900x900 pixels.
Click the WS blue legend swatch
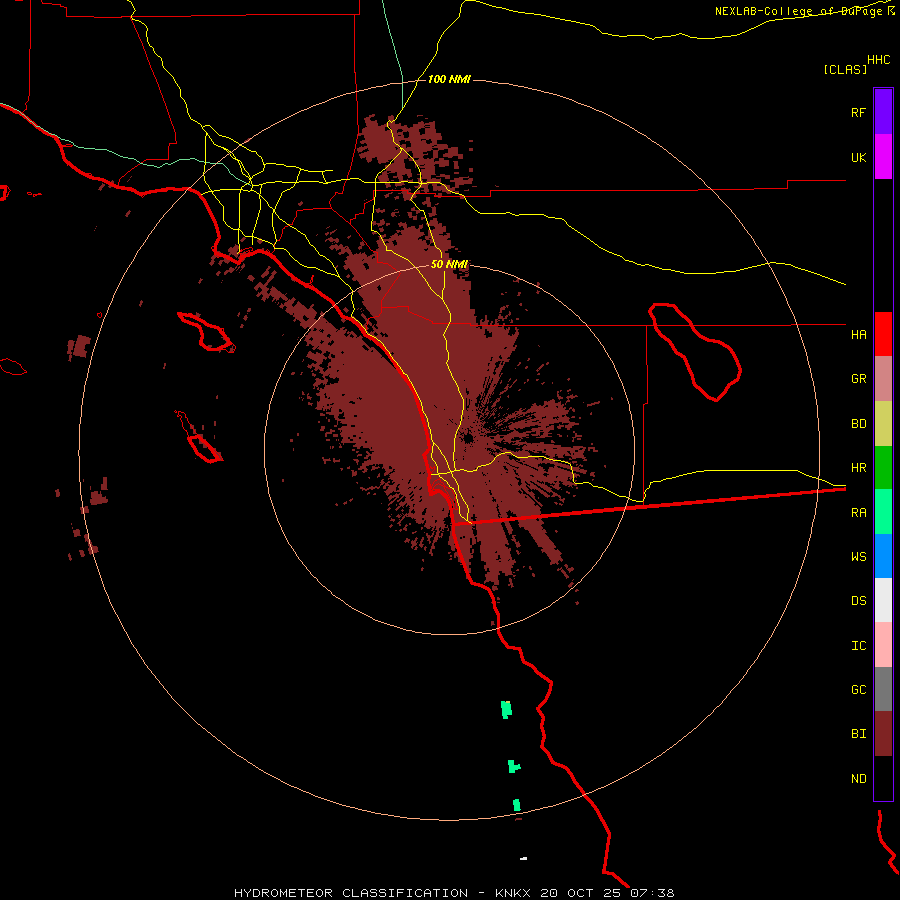click(x=883, y=556)
